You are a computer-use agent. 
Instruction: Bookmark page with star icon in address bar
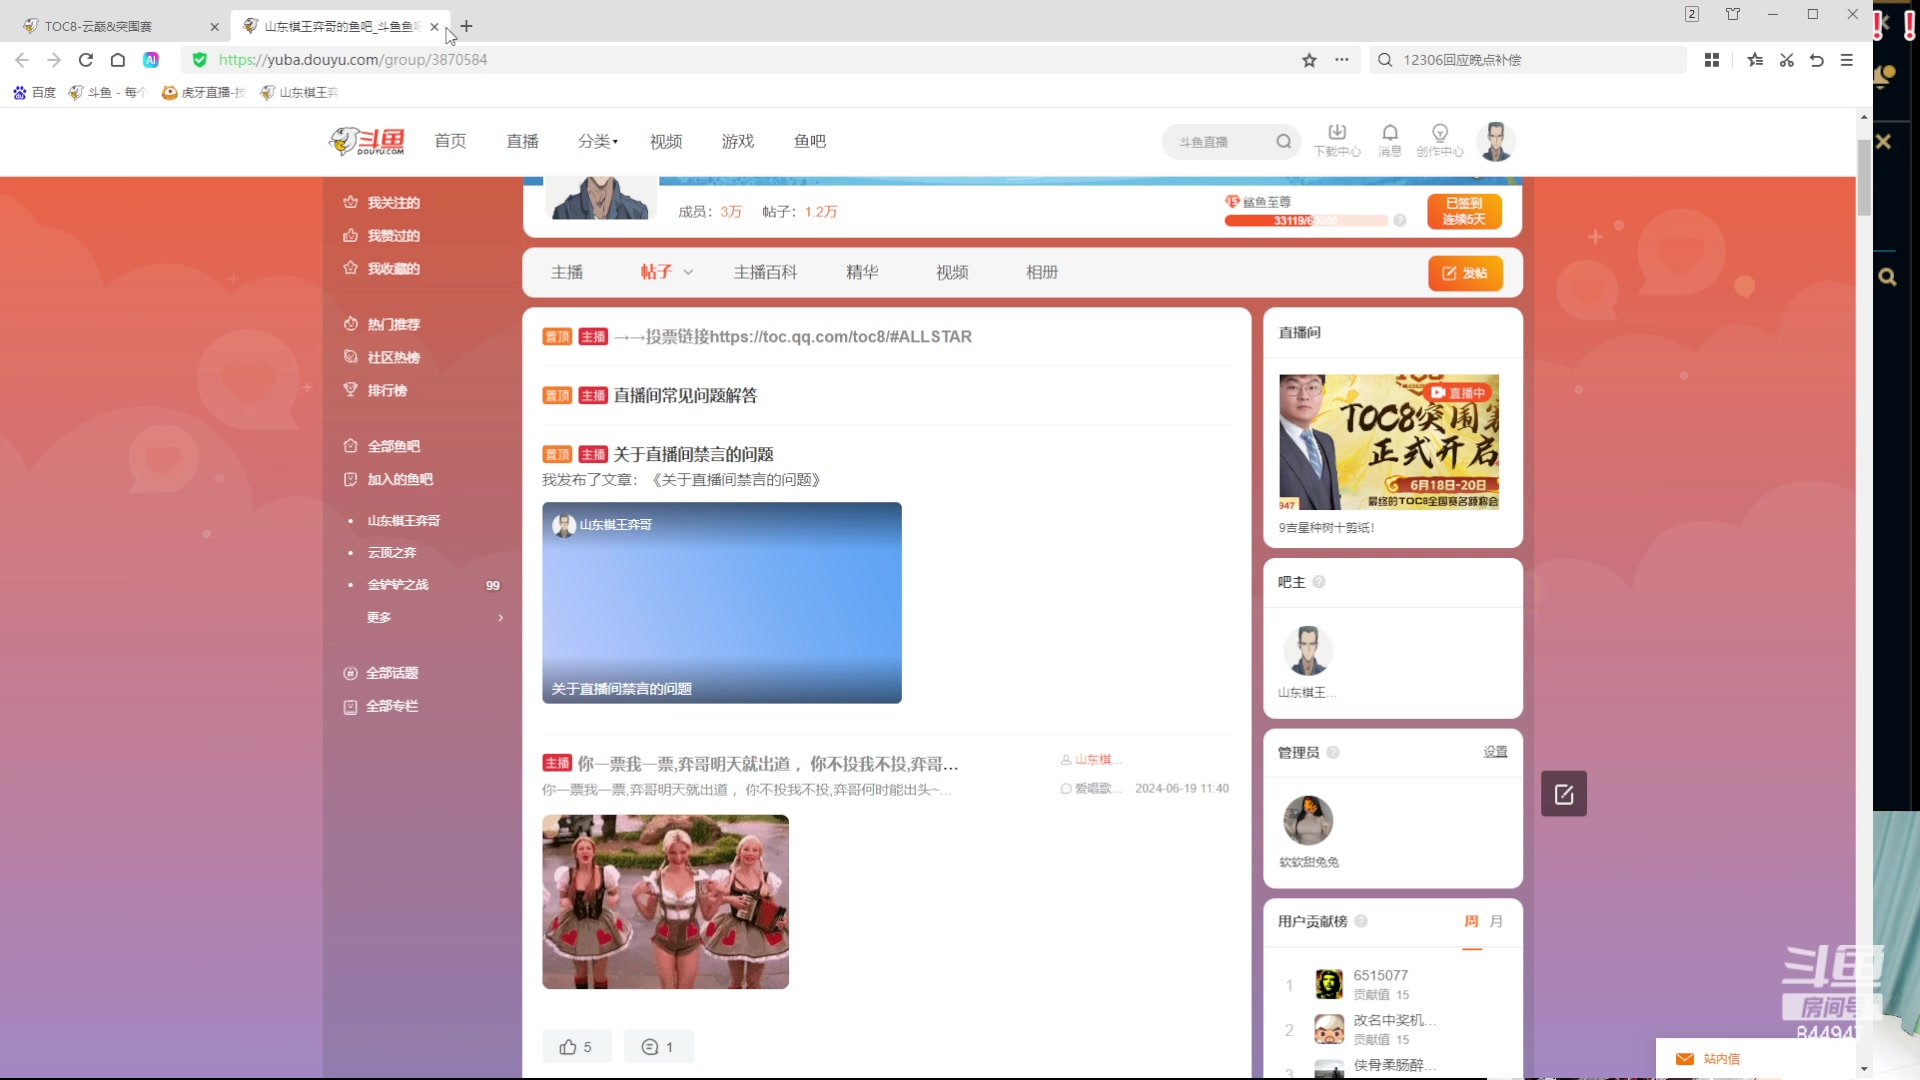click(x=1309, y=60)
